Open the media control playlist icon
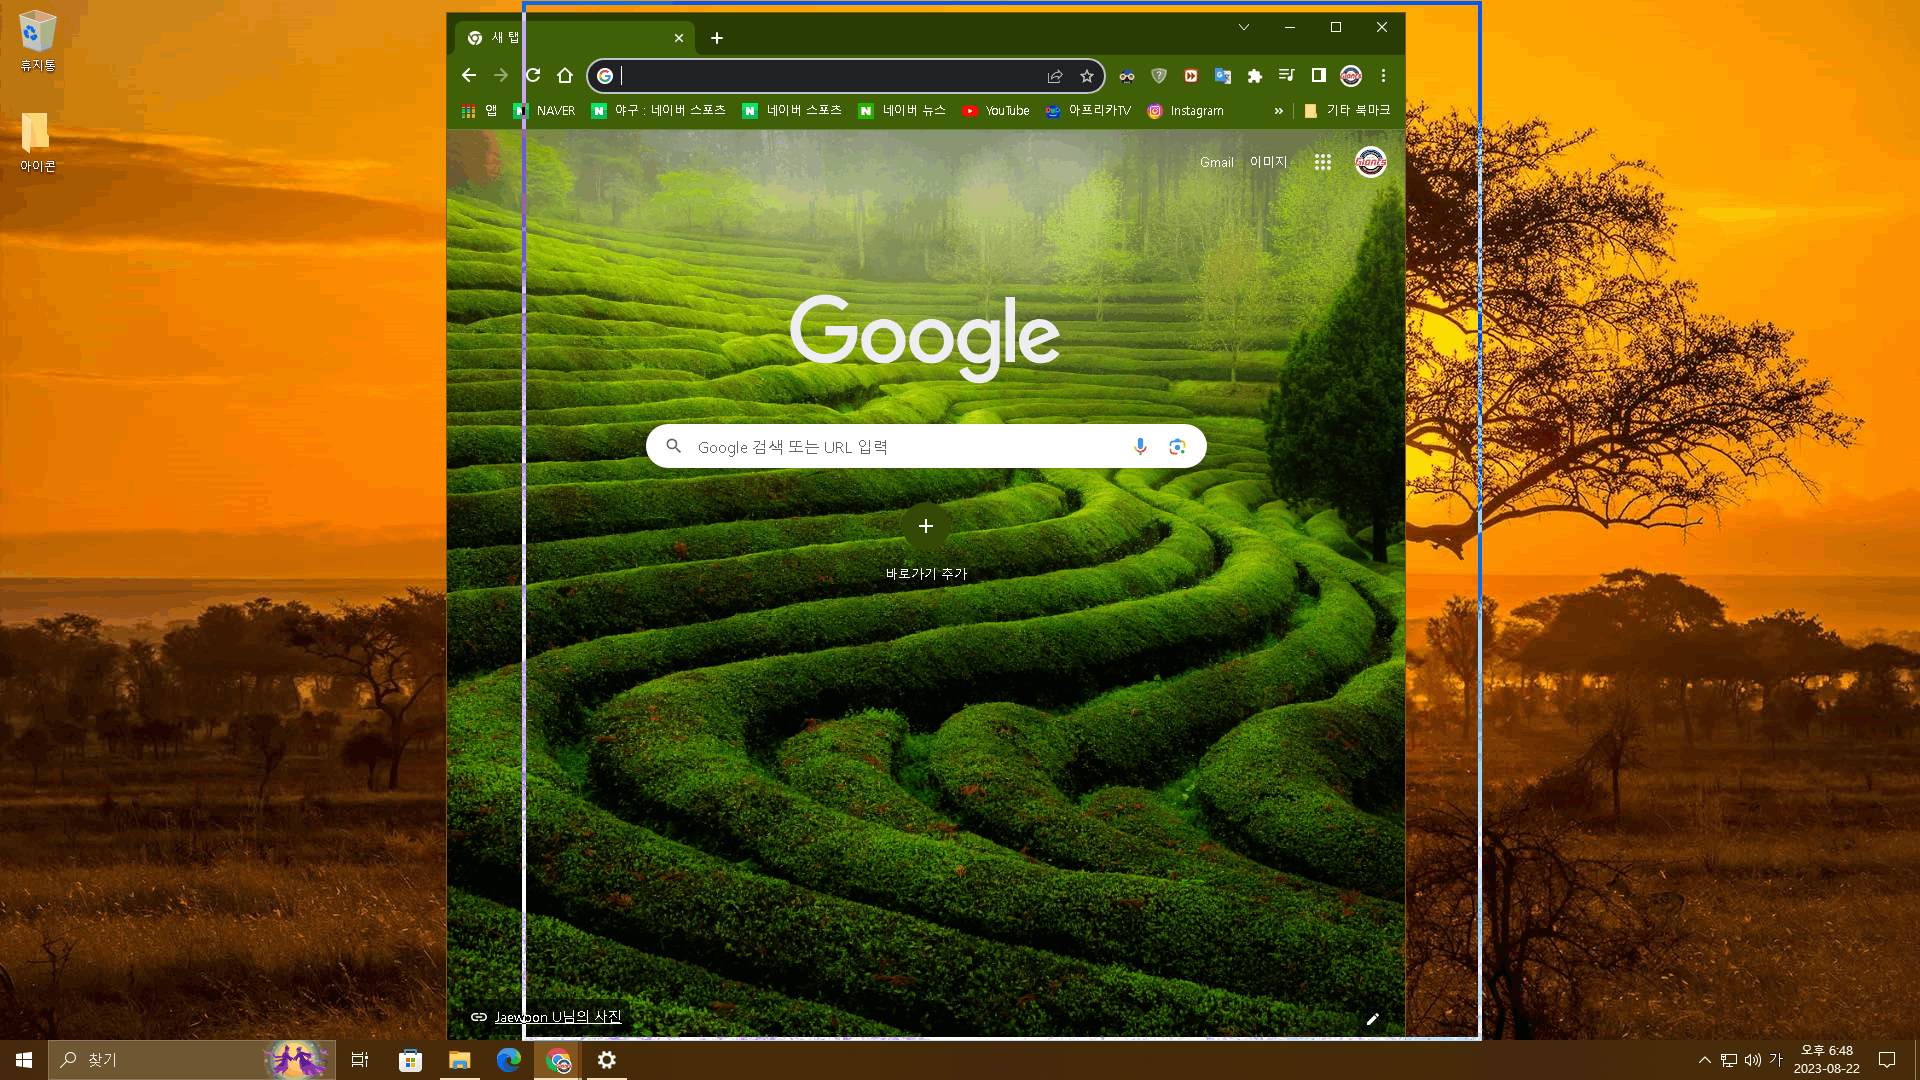 click(x=1286, y=76)
